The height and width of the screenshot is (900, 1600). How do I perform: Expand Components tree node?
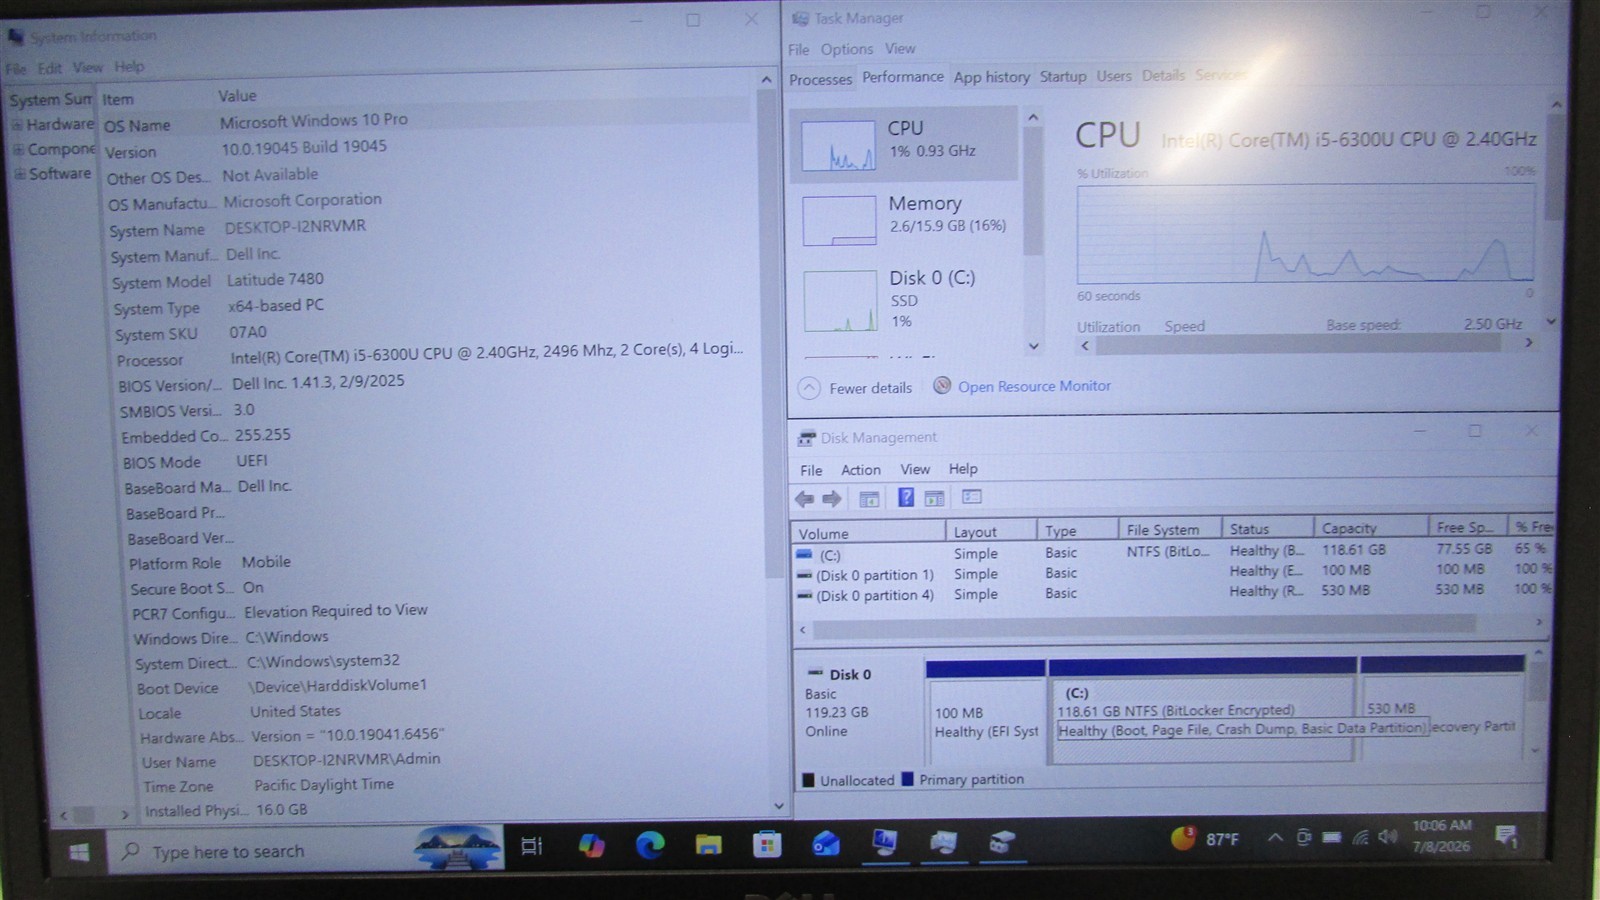click(18, 149)
